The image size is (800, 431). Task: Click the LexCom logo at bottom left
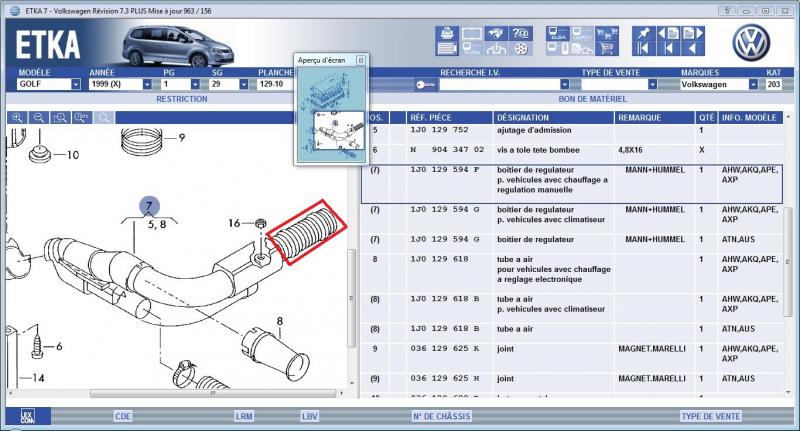(x=28, y=416)
